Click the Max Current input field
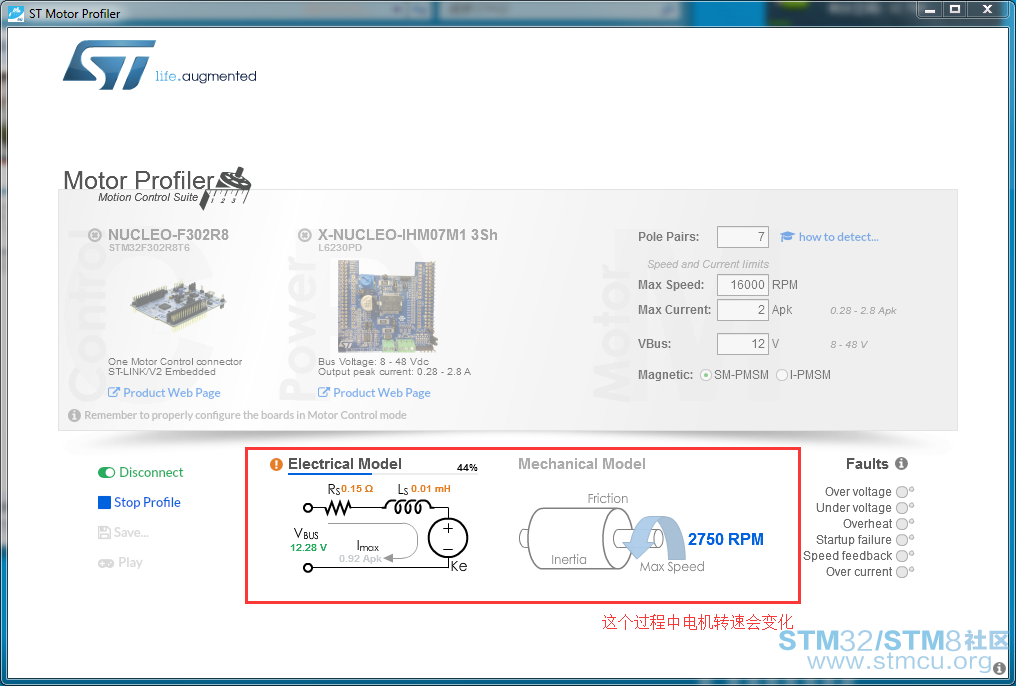The width and height of the screenshot is (1016, 686). pyautogui.click(x=743, y=310)
